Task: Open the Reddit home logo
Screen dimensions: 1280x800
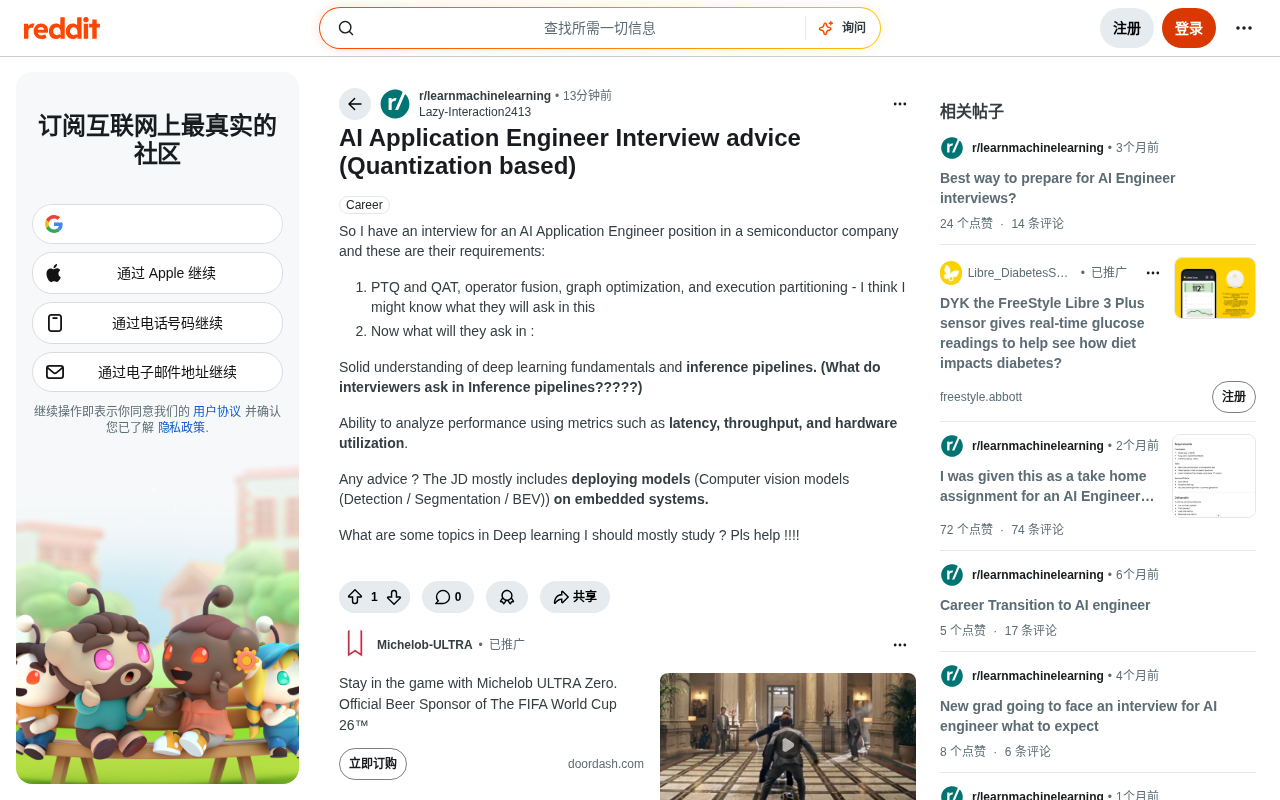Action: (x=62, y=28)
